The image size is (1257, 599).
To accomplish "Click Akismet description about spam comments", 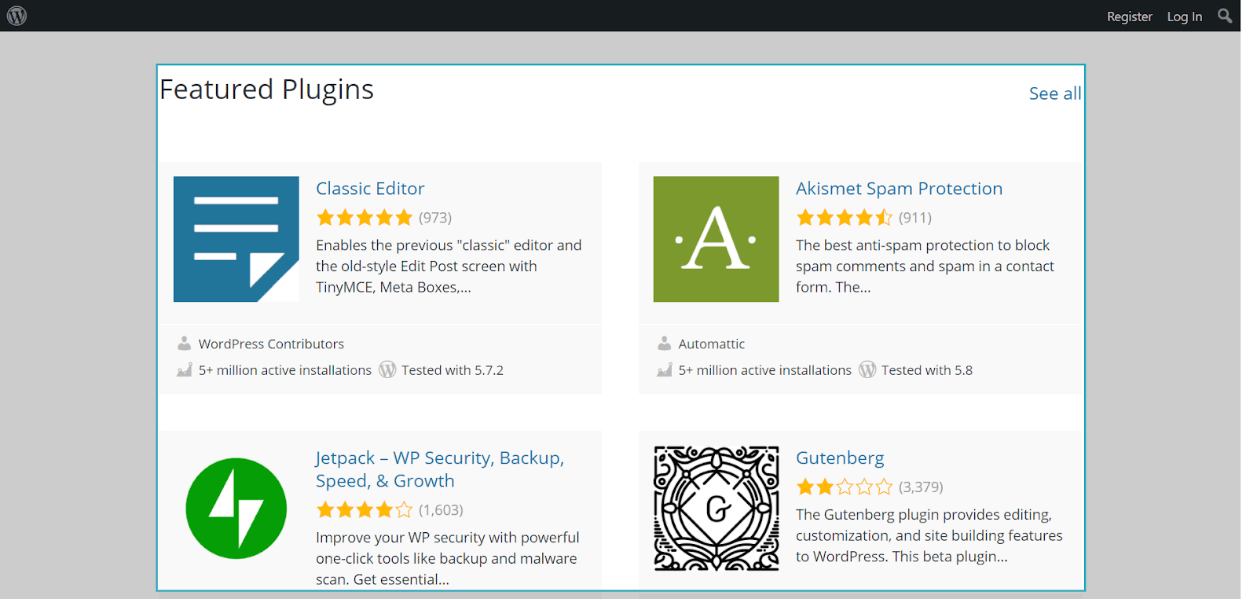I will (925, 266).
